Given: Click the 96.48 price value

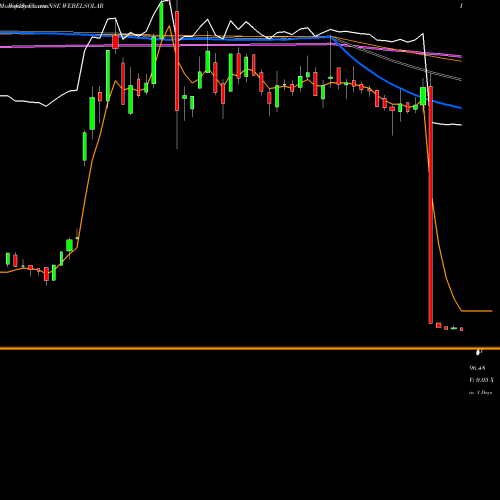Looking at the screenshot, I should pyautogui.click(x=477, y=368).
